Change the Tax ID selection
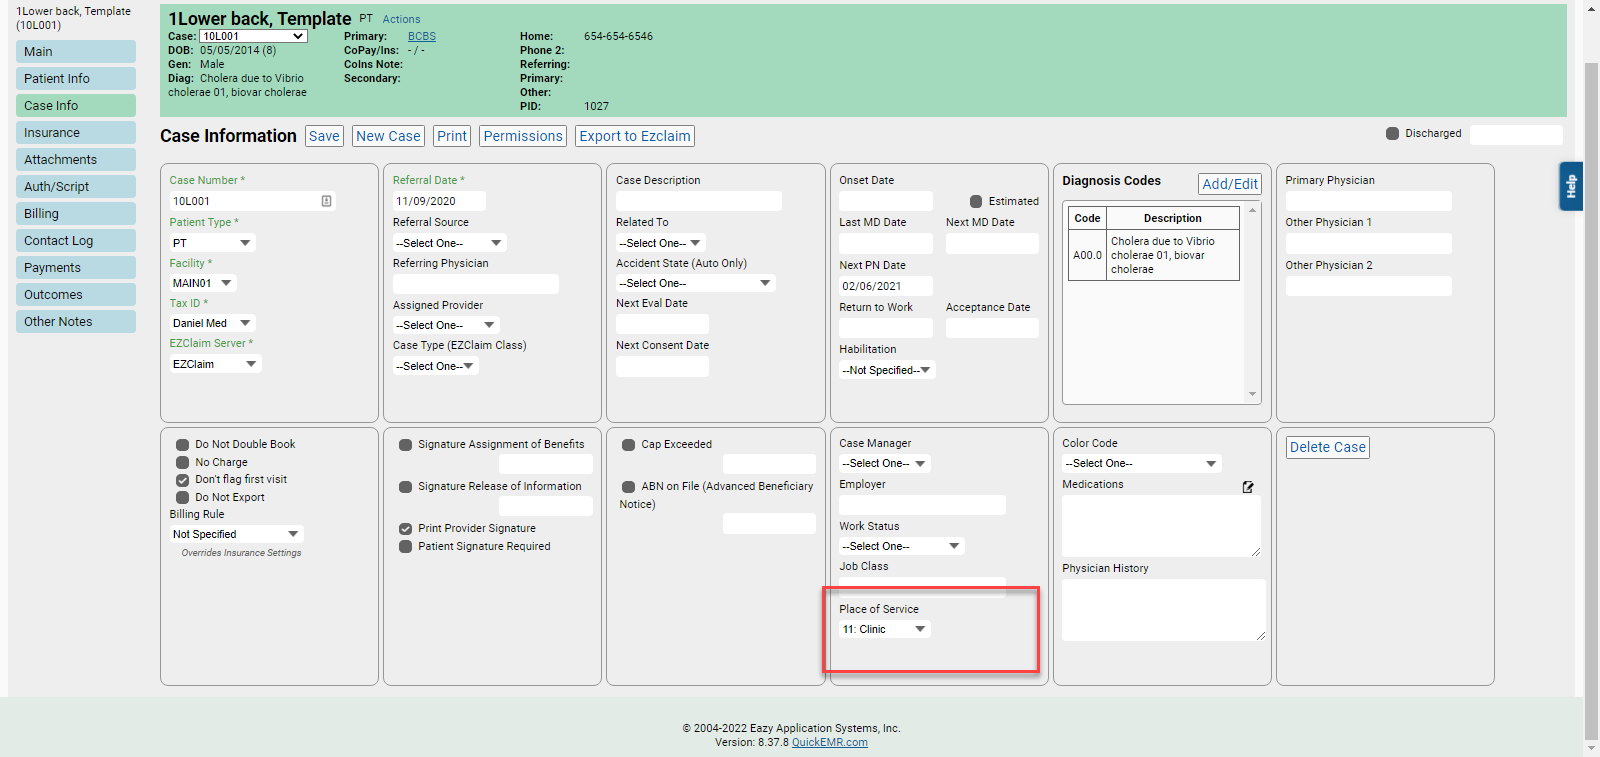 click(x=212, y=323)
